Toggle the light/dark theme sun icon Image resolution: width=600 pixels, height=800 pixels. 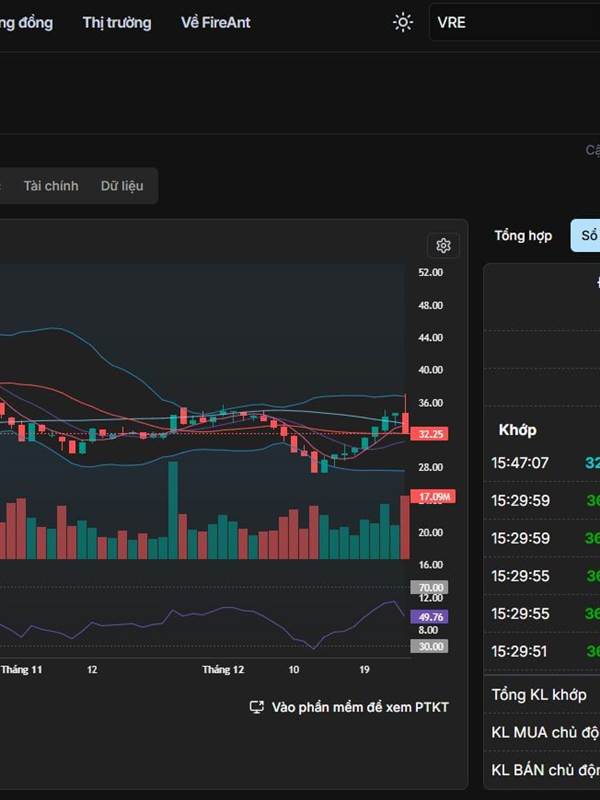[x=402, y=22]
